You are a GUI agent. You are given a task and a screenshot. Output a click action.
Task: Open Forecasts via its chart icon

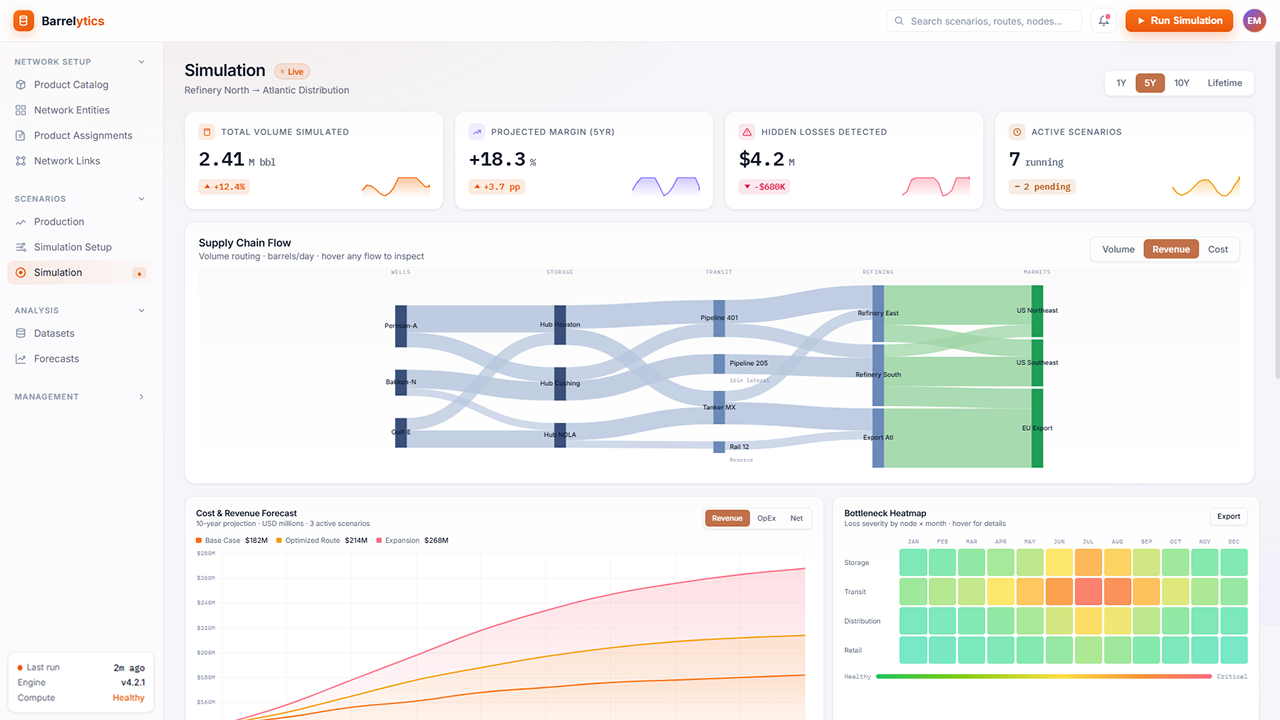(x=21, y=359)
